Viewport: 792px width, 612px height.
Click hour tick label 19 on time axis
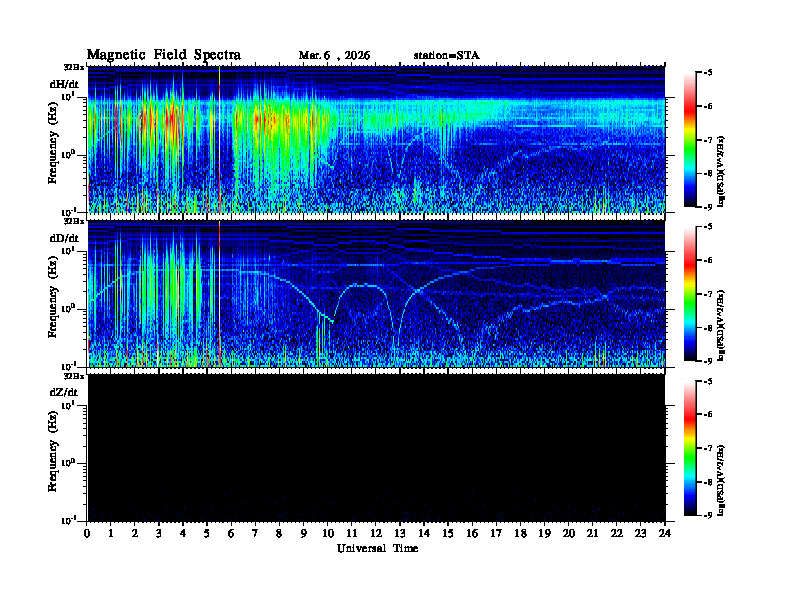(544, 534)
